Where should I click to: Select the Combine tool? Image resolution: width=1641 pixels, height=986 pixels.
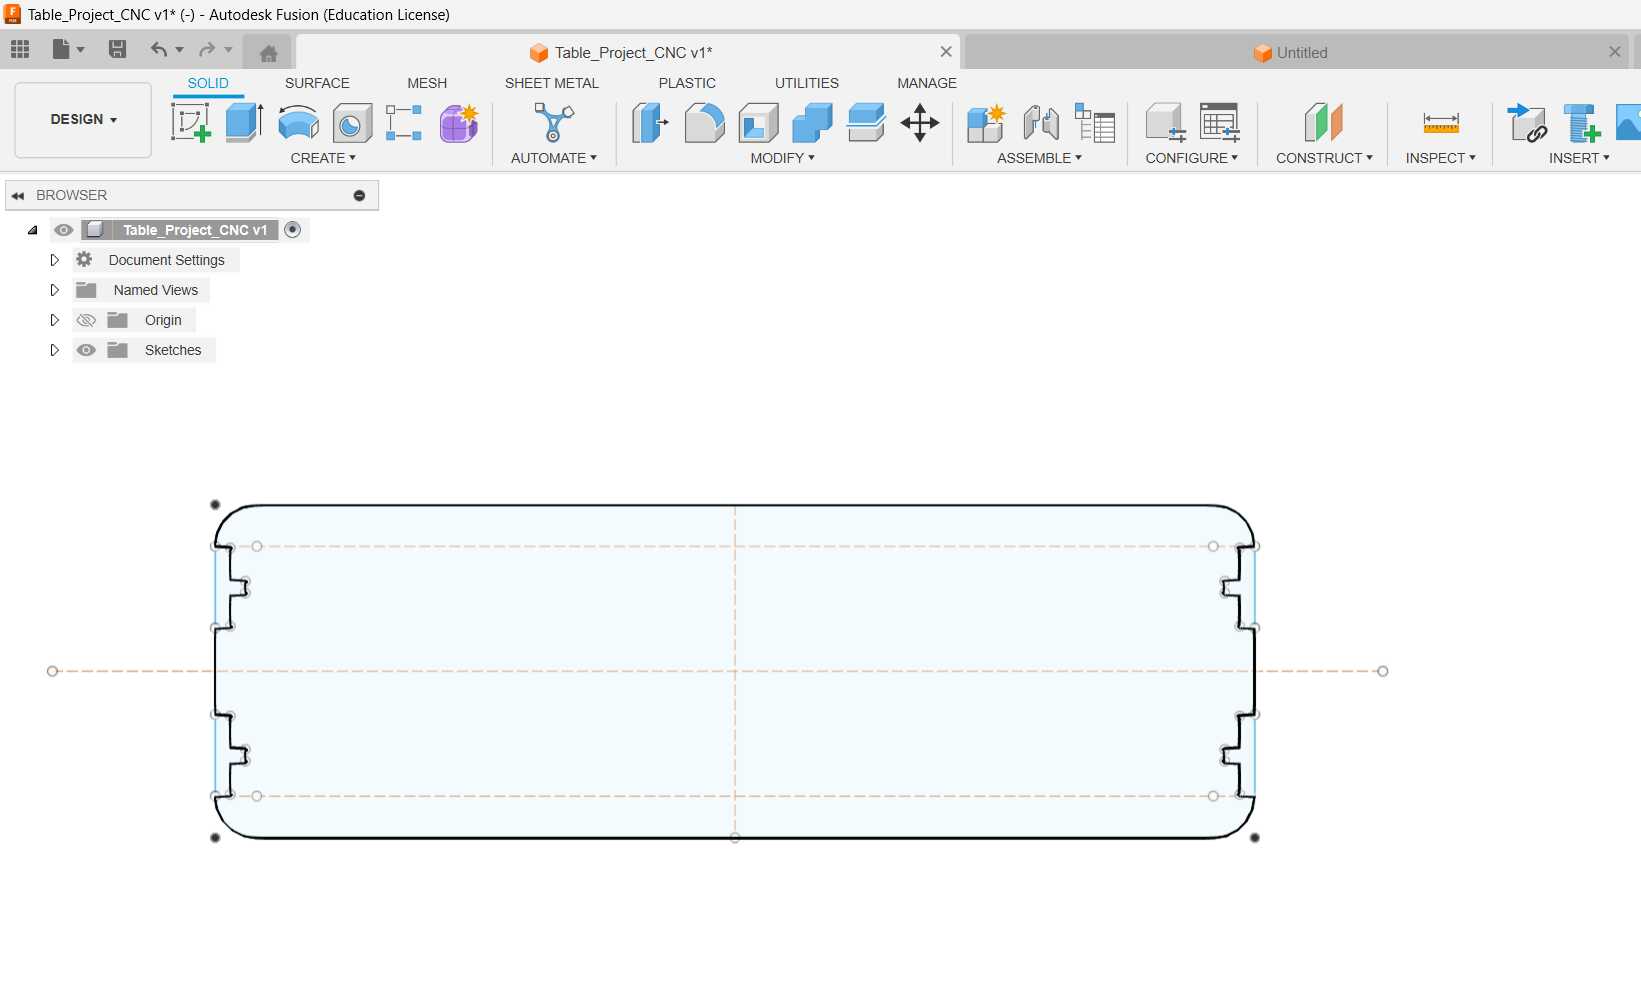tap(812, 123)
